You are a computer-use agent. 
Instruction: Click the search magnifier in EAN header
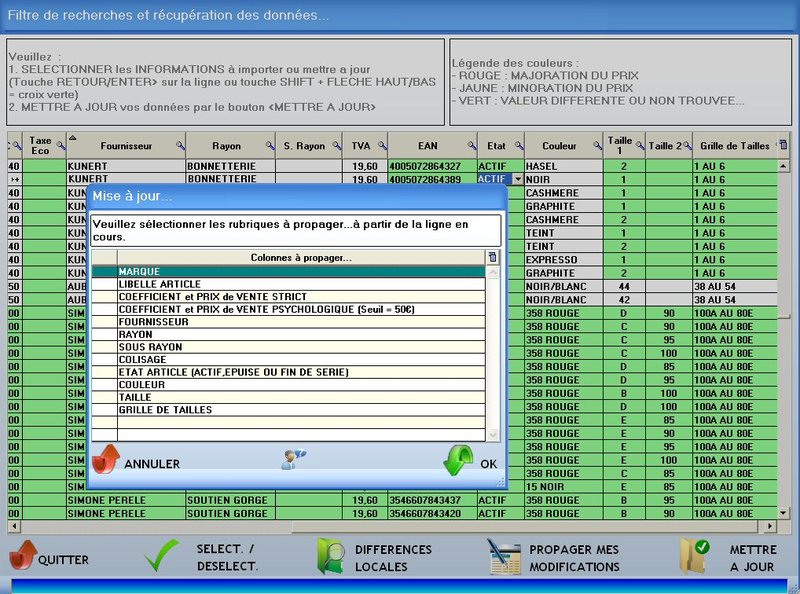(472, 145)
